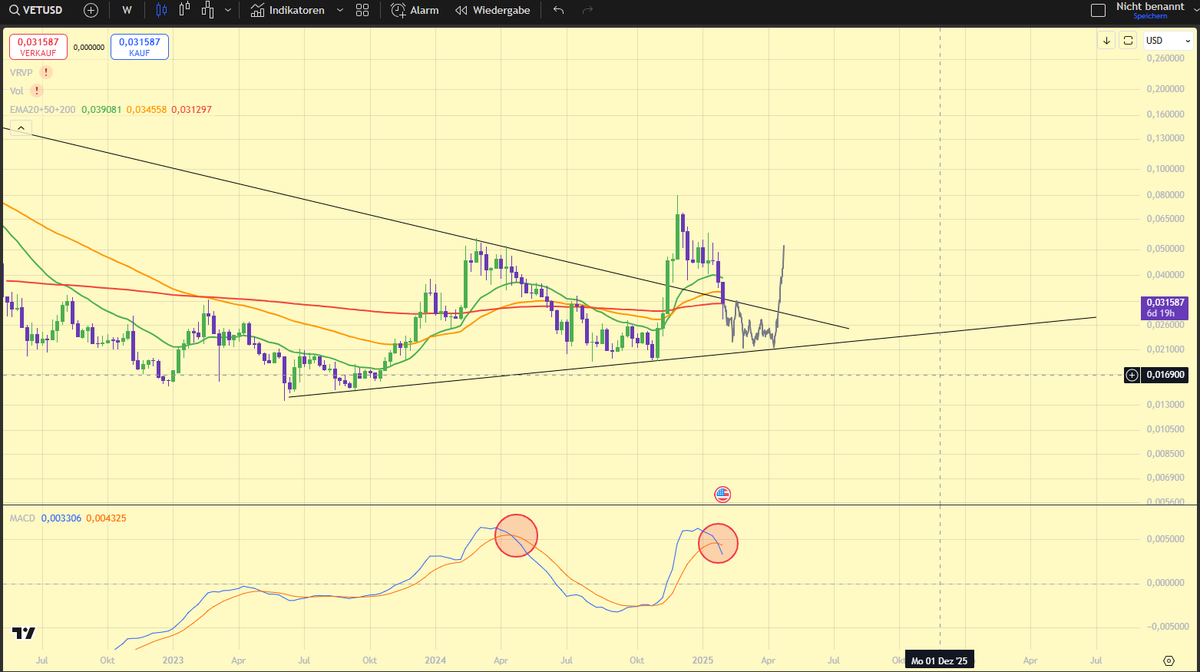Screen dimensions: 1200x672
Task: Click the 2023 label on time axis
Action: click(173, 661)
